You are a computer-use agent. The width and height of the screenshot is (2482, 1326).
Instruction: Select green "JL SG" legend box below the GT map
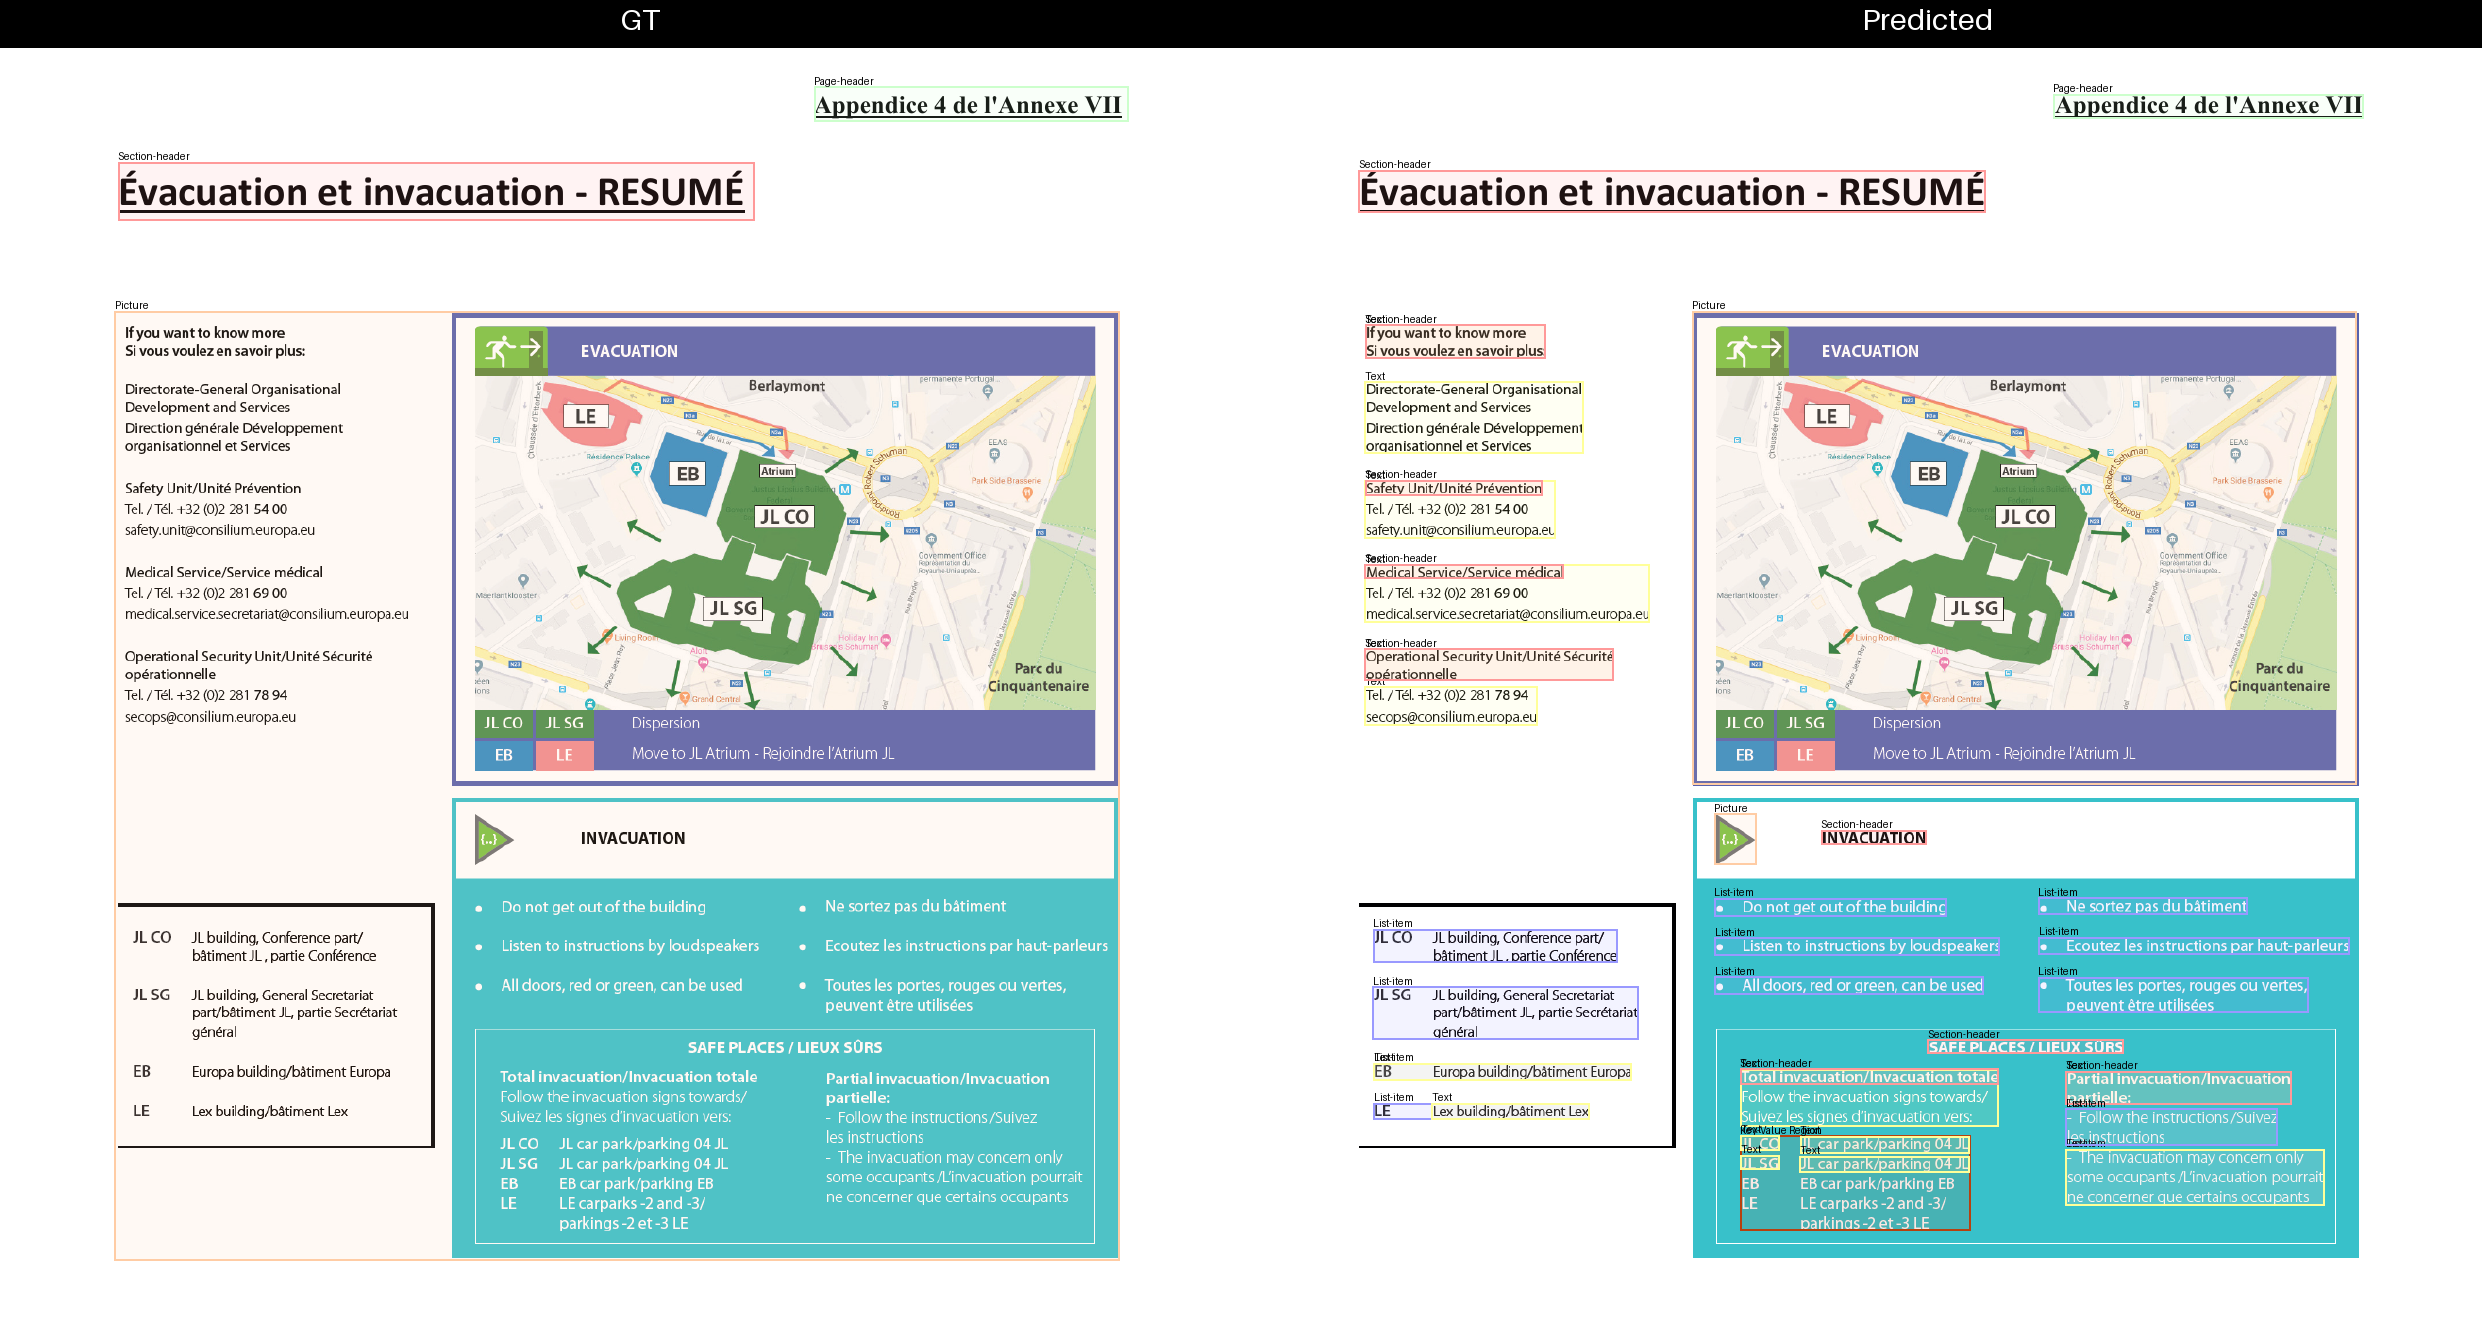(x=564, y=723)
